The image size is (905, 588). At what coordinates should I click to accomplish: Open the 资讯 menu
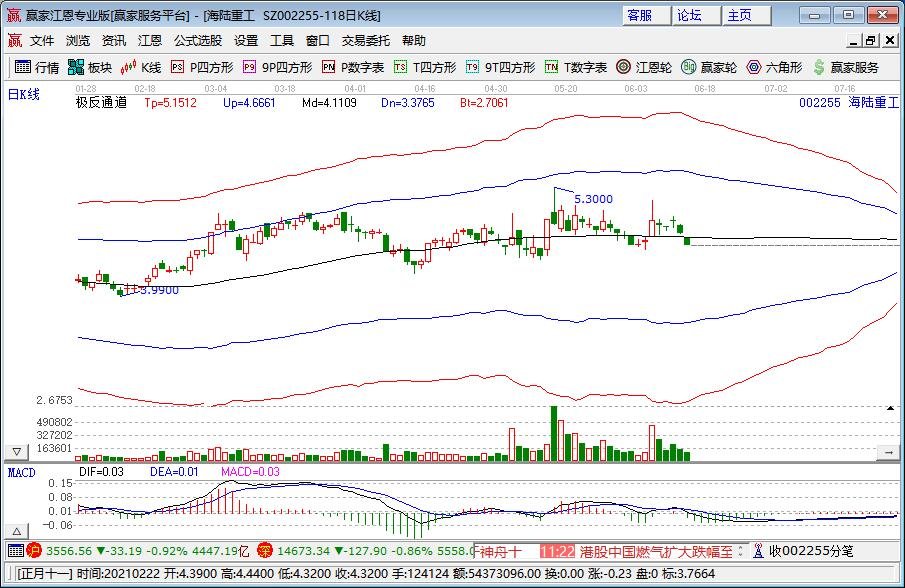point(114,40)
